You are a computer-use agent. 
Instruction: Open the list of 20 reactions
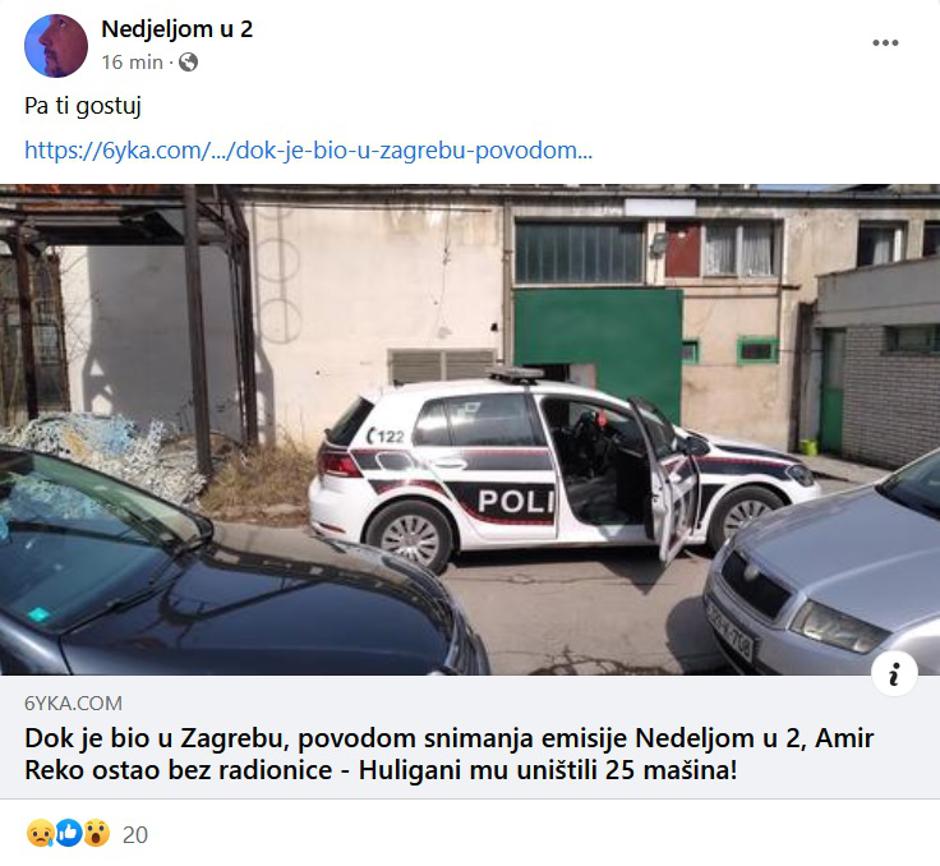(135, 835)
